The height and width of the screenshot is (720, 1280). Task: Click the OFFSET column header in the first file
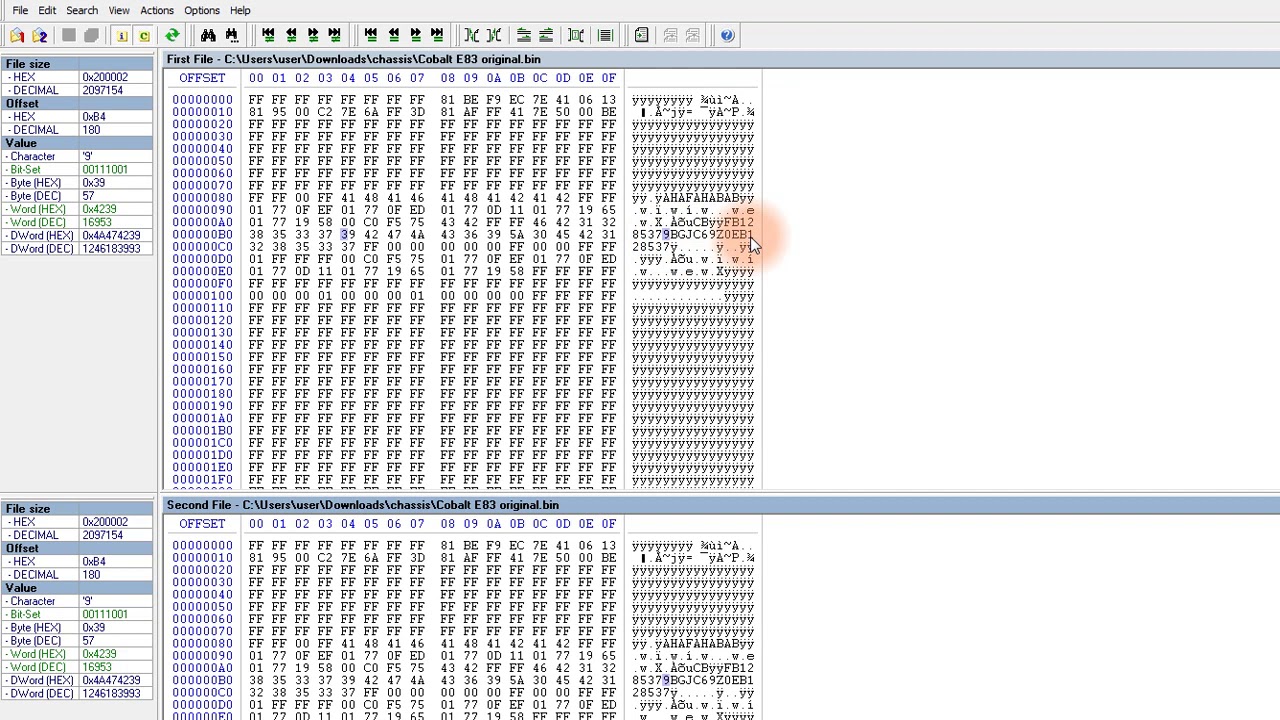coord(202,78)
